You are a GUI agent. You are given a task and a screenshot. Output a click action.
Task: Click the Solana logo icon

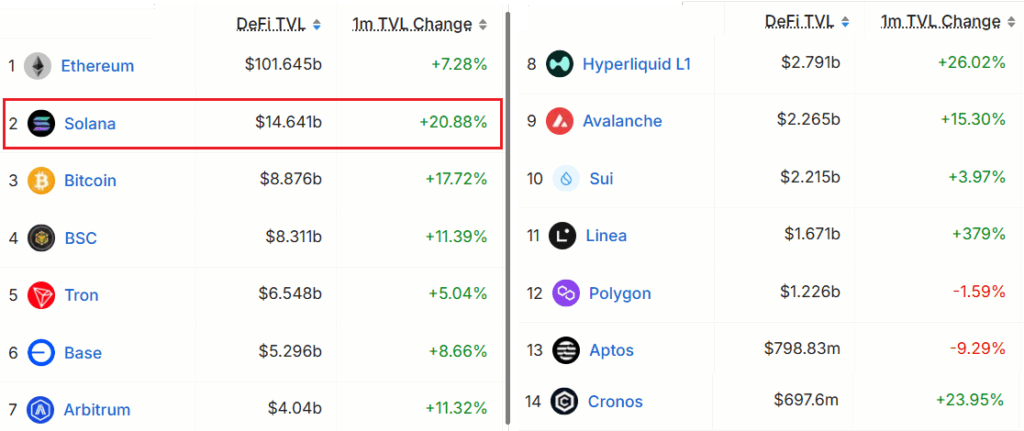[x=41, y=124]
